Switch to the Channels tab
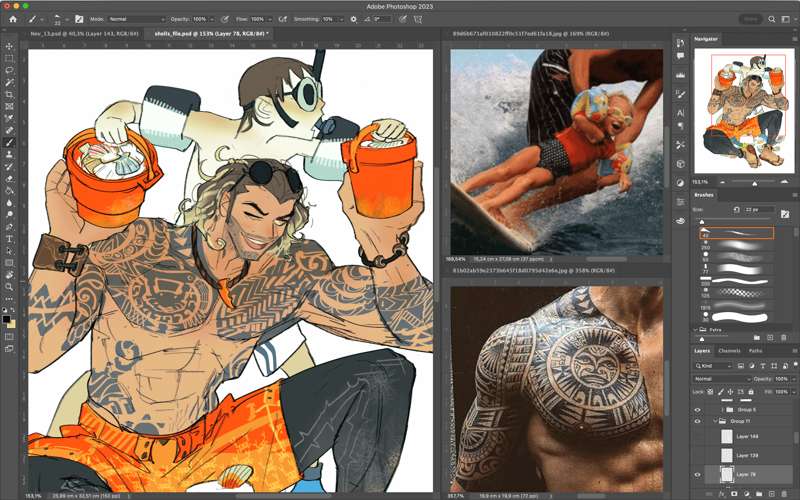 pyautogui.click(x=729, y=351)
